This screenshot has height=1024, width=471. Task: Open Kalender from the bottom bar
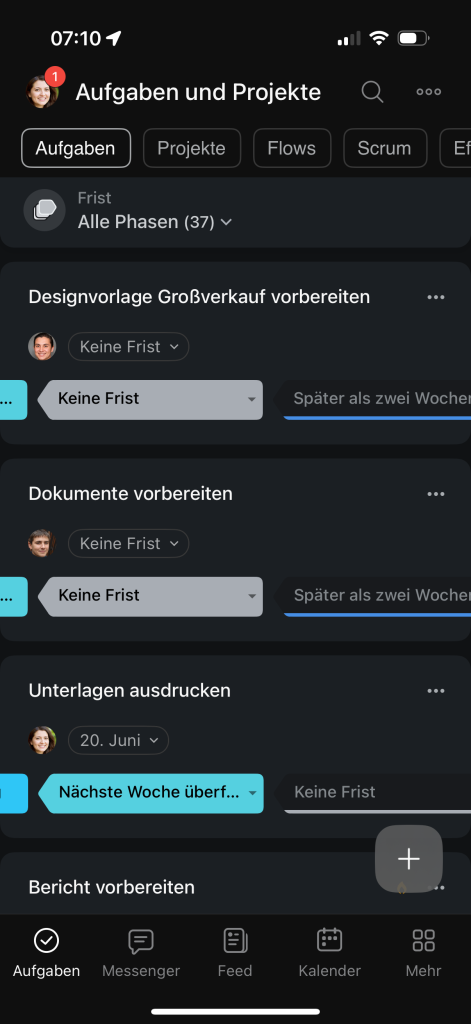click(x=329, y=953)
